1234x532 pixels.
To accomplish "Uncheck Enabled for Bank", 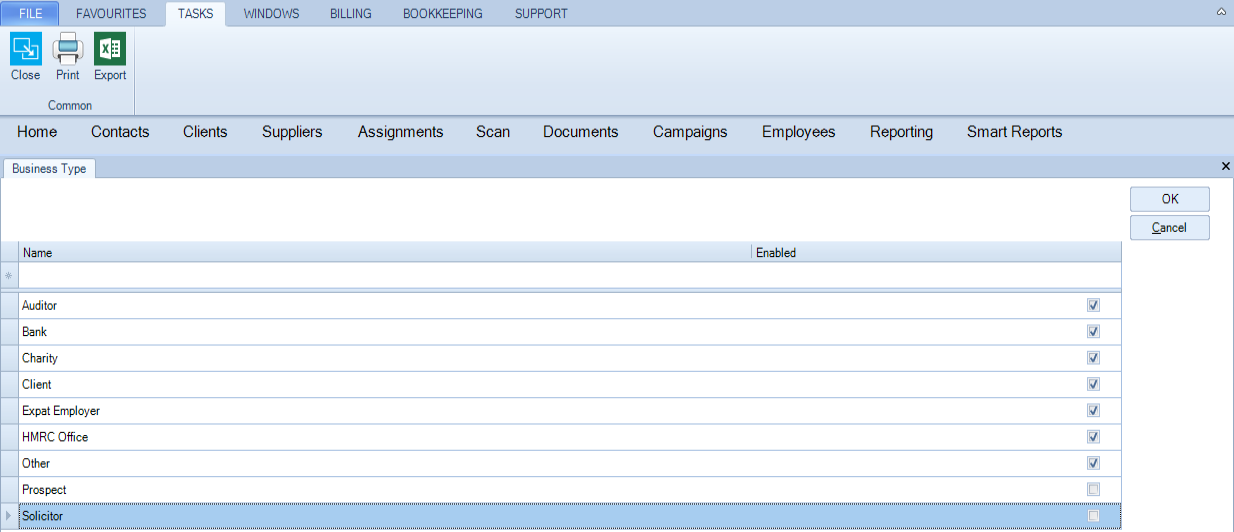I will [x=1093, y=332].
